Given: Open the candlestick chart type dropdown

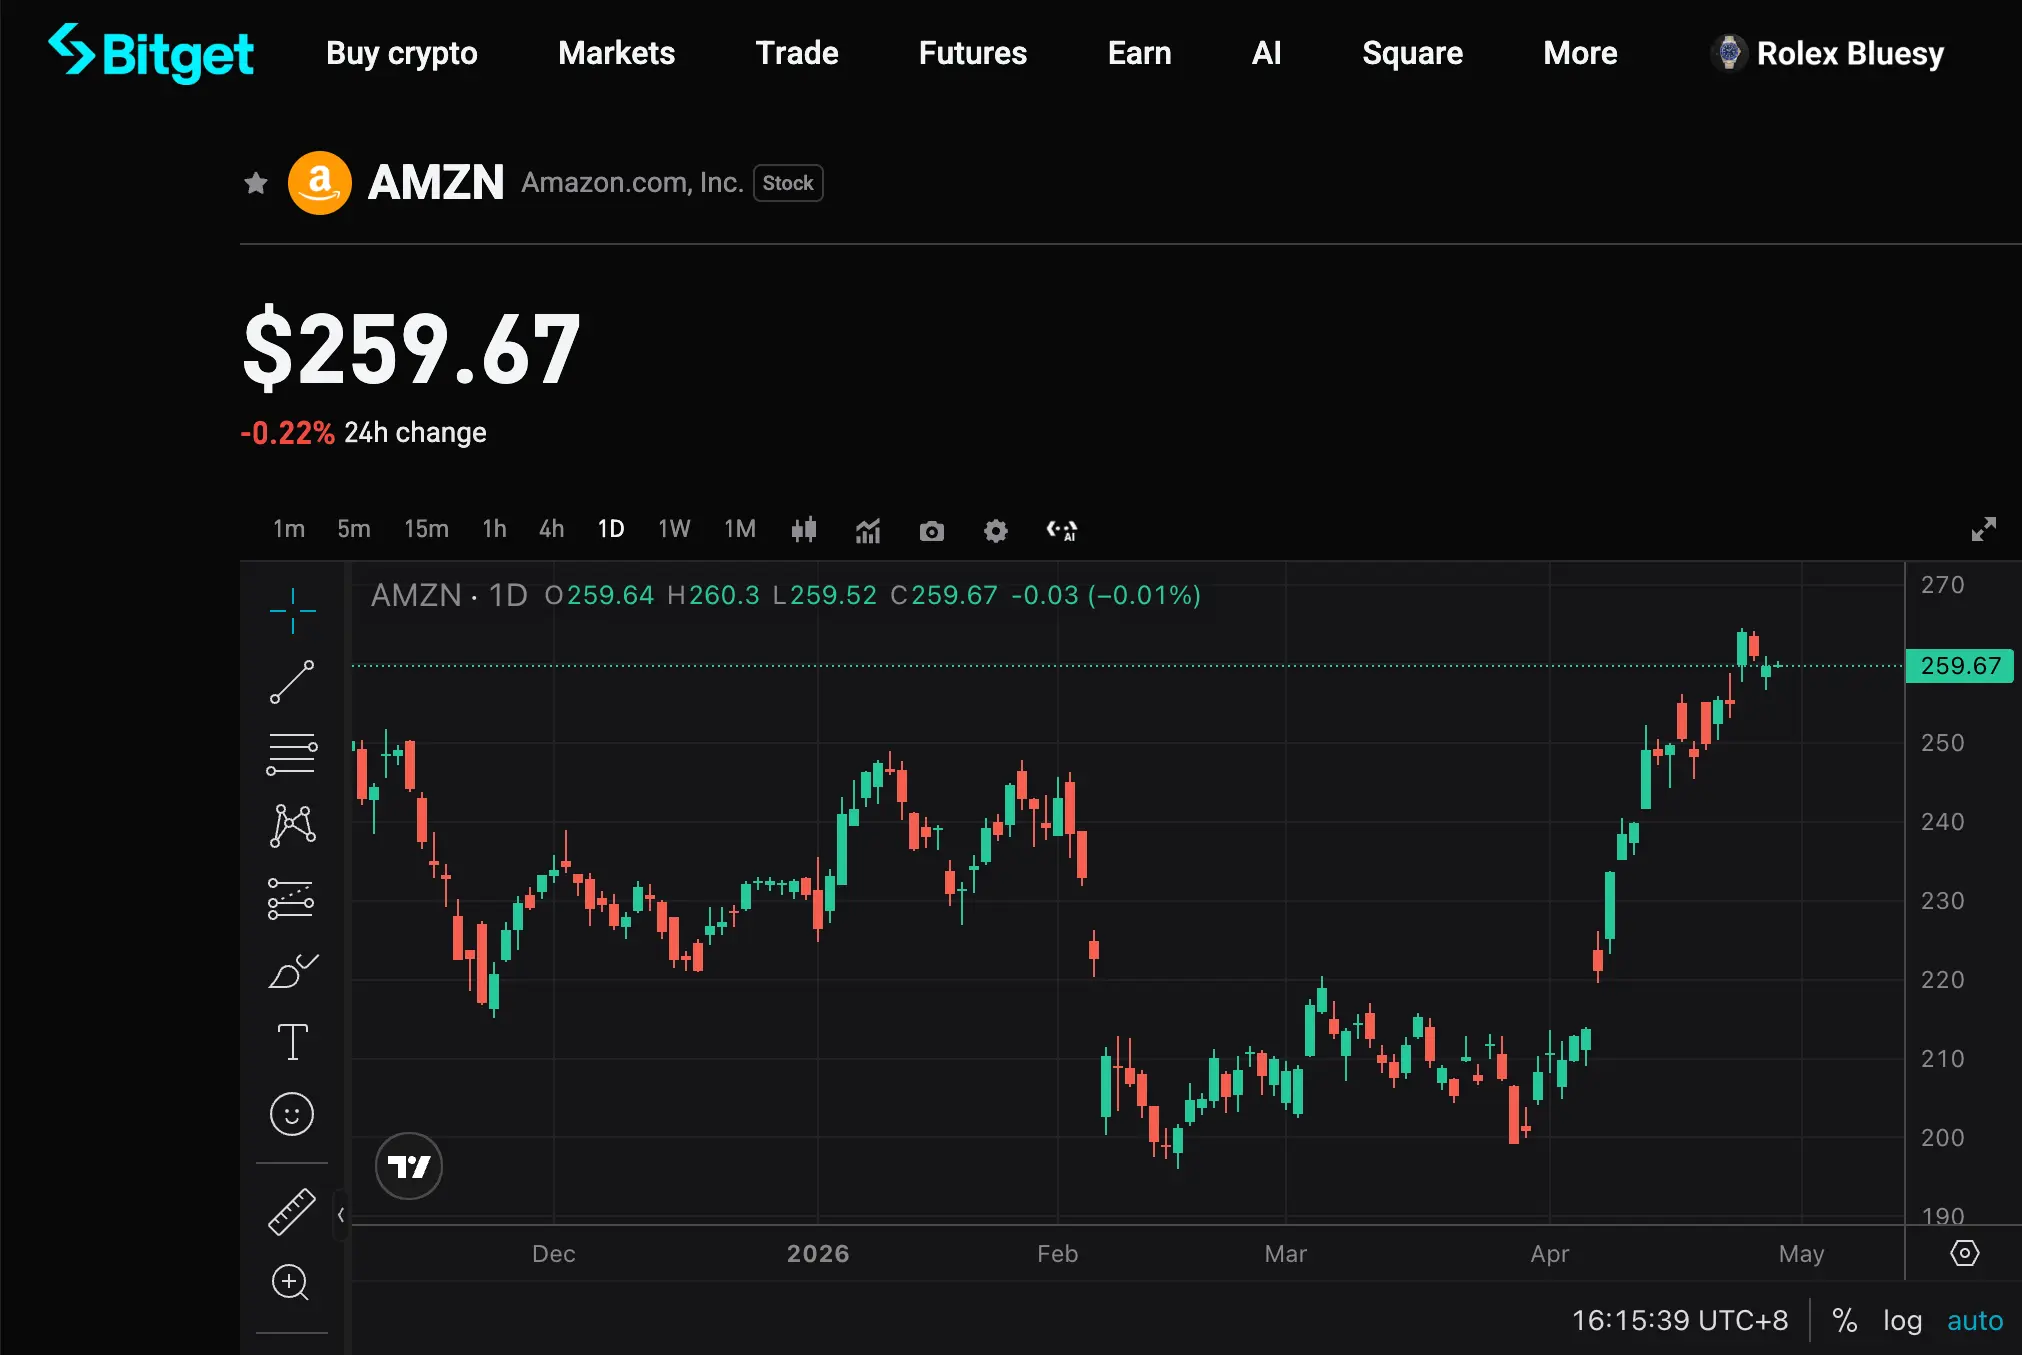Looking at the screenshot, I should click(x=804, y=530).
